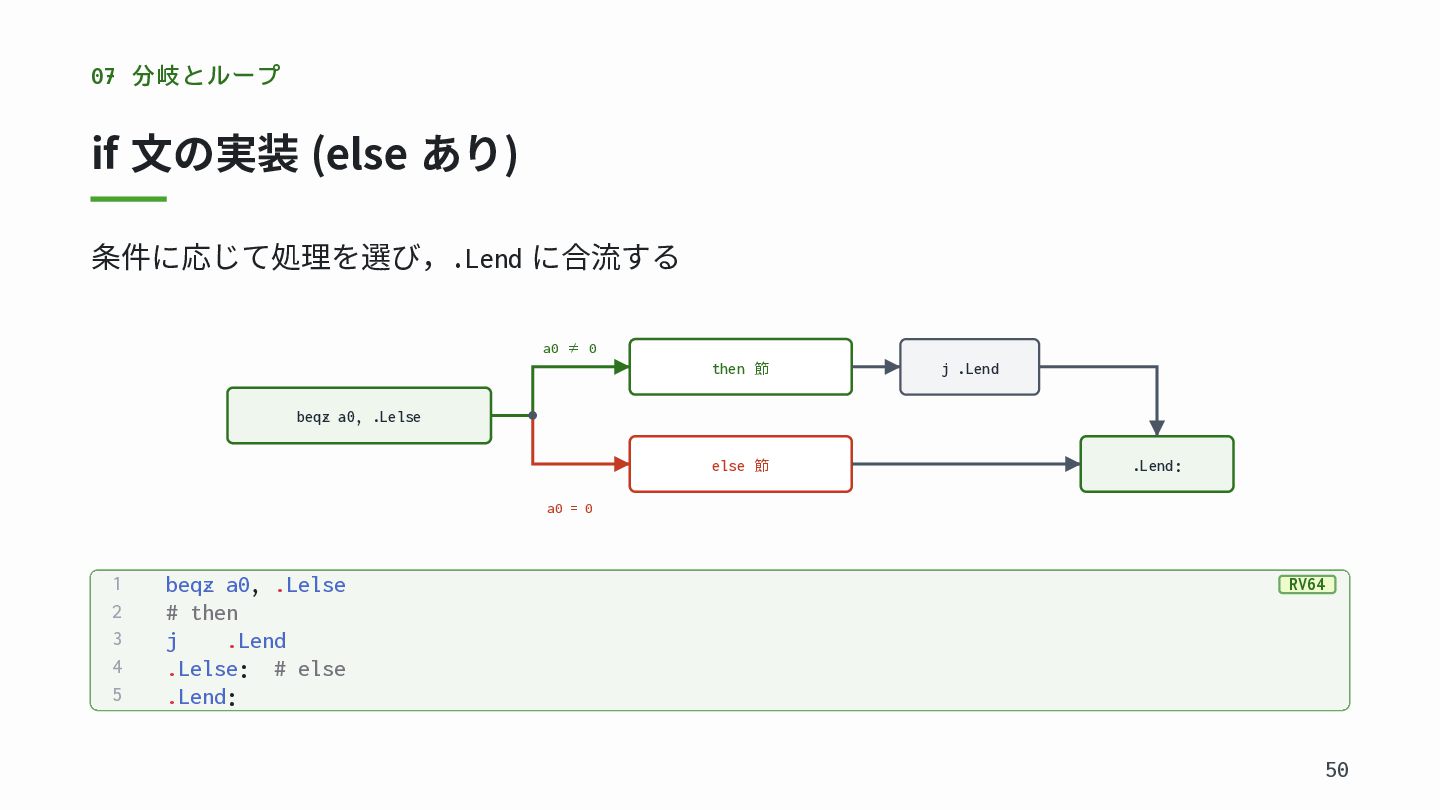Viewport: 1440px width, 810px height.
Task: Click downward arrowhead above '.Lend:' node
Action: pos(1157,428)
